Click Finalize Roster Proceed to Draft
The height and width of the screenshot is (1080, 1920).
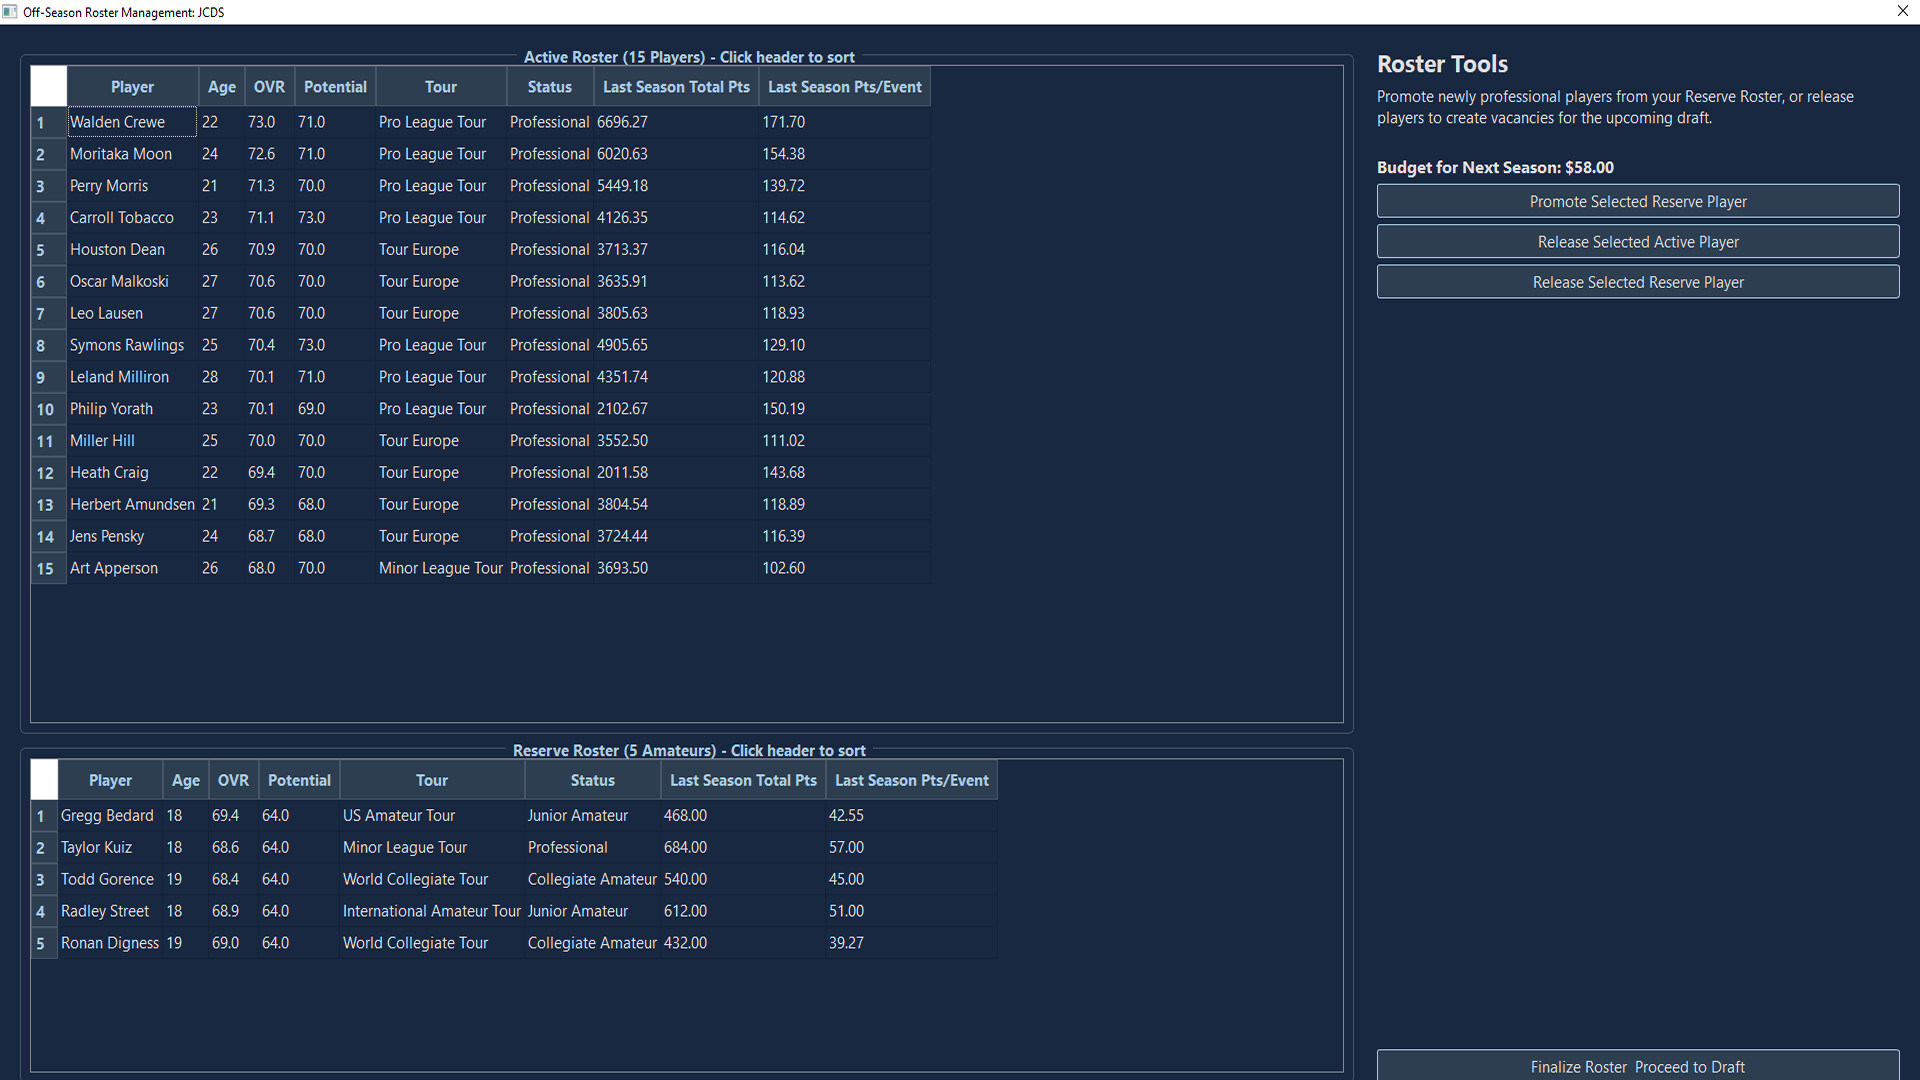(x=1637, y=1066)
